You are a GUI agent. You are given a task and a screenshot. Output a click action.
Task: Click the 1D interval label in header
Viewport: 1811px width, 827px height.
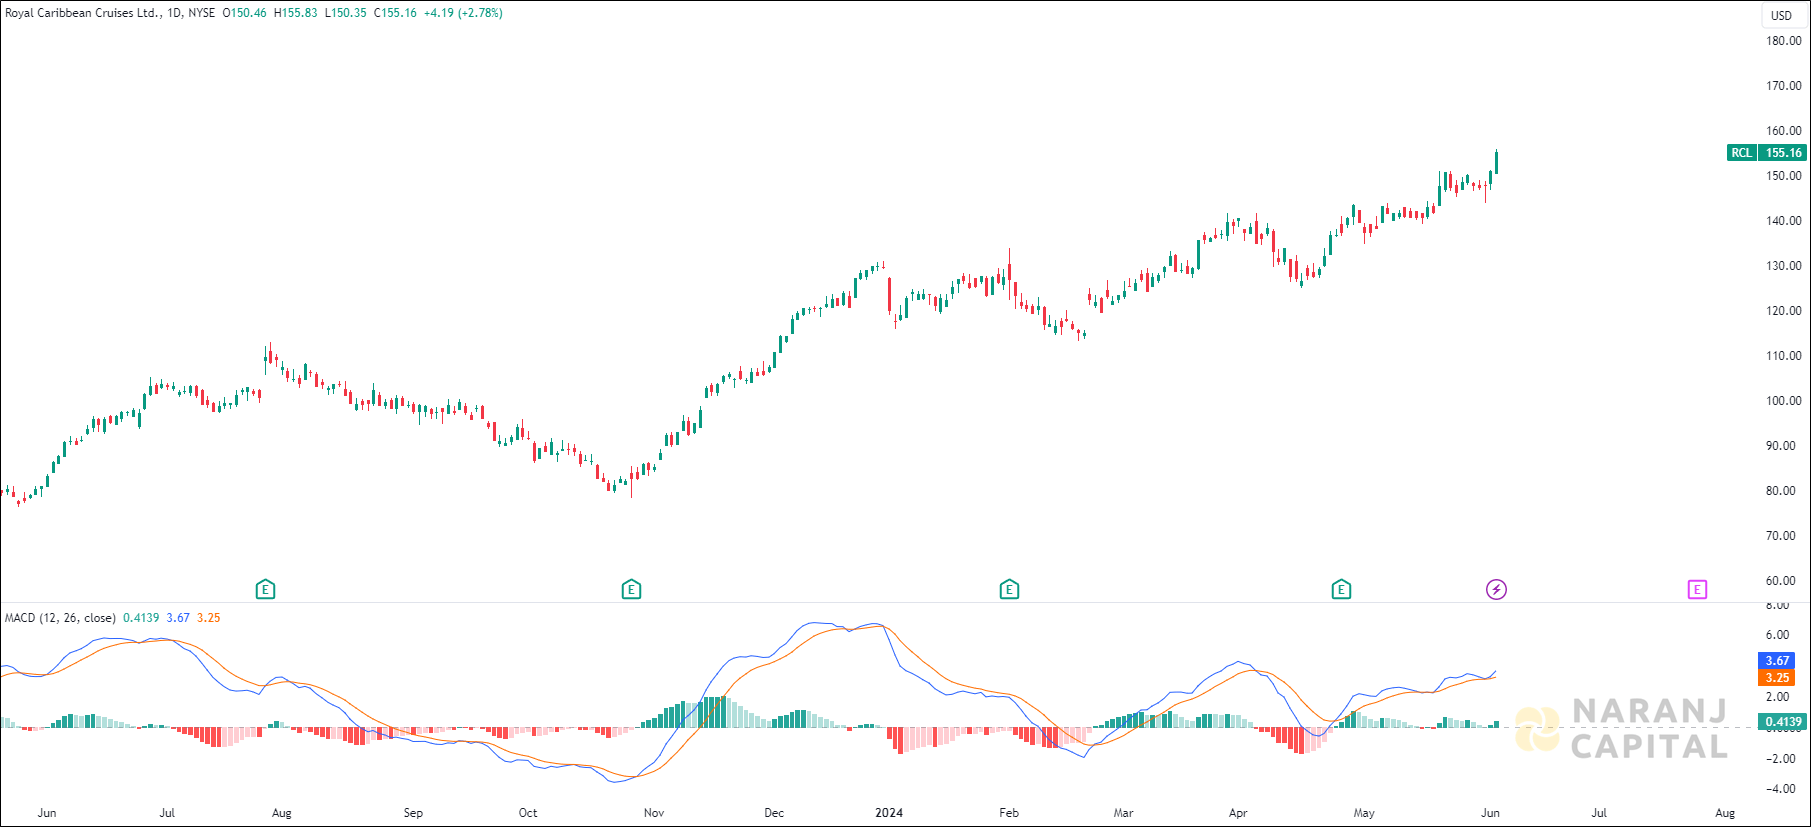174,13
